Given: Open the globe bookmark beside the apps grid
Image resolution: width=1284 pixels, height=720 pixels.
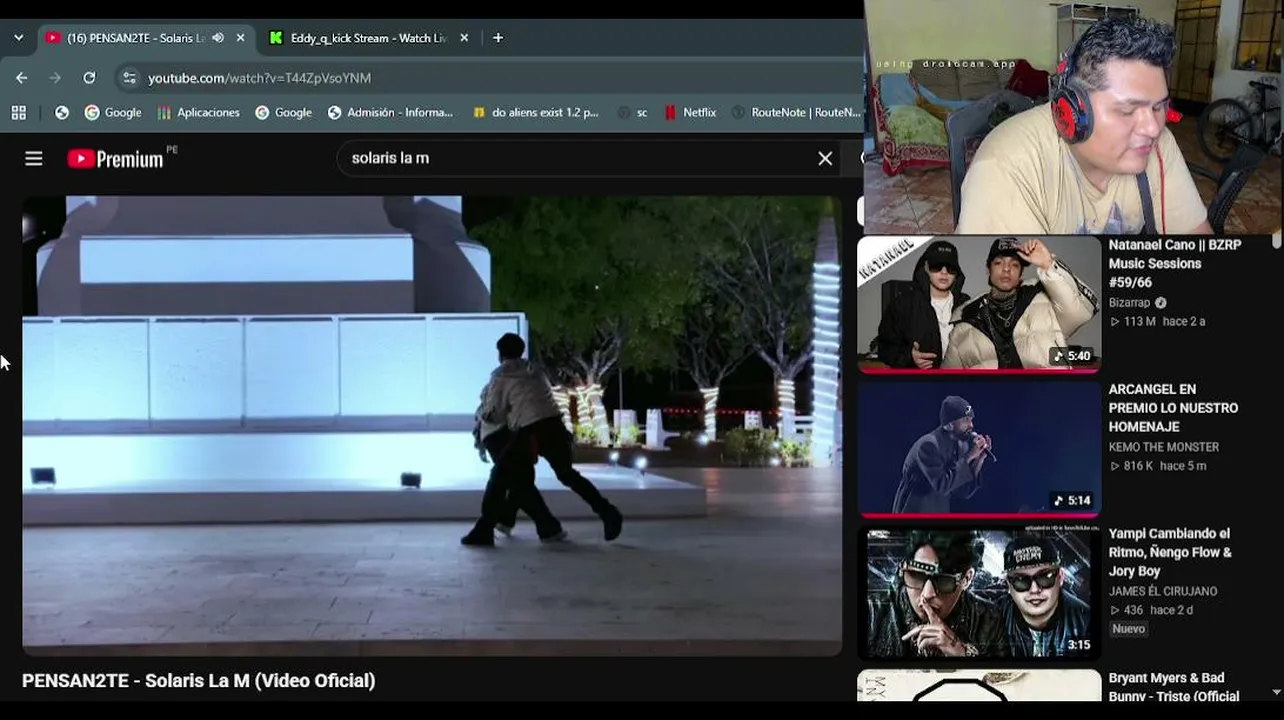Looking at the screenshot, I should coord(62,113).
